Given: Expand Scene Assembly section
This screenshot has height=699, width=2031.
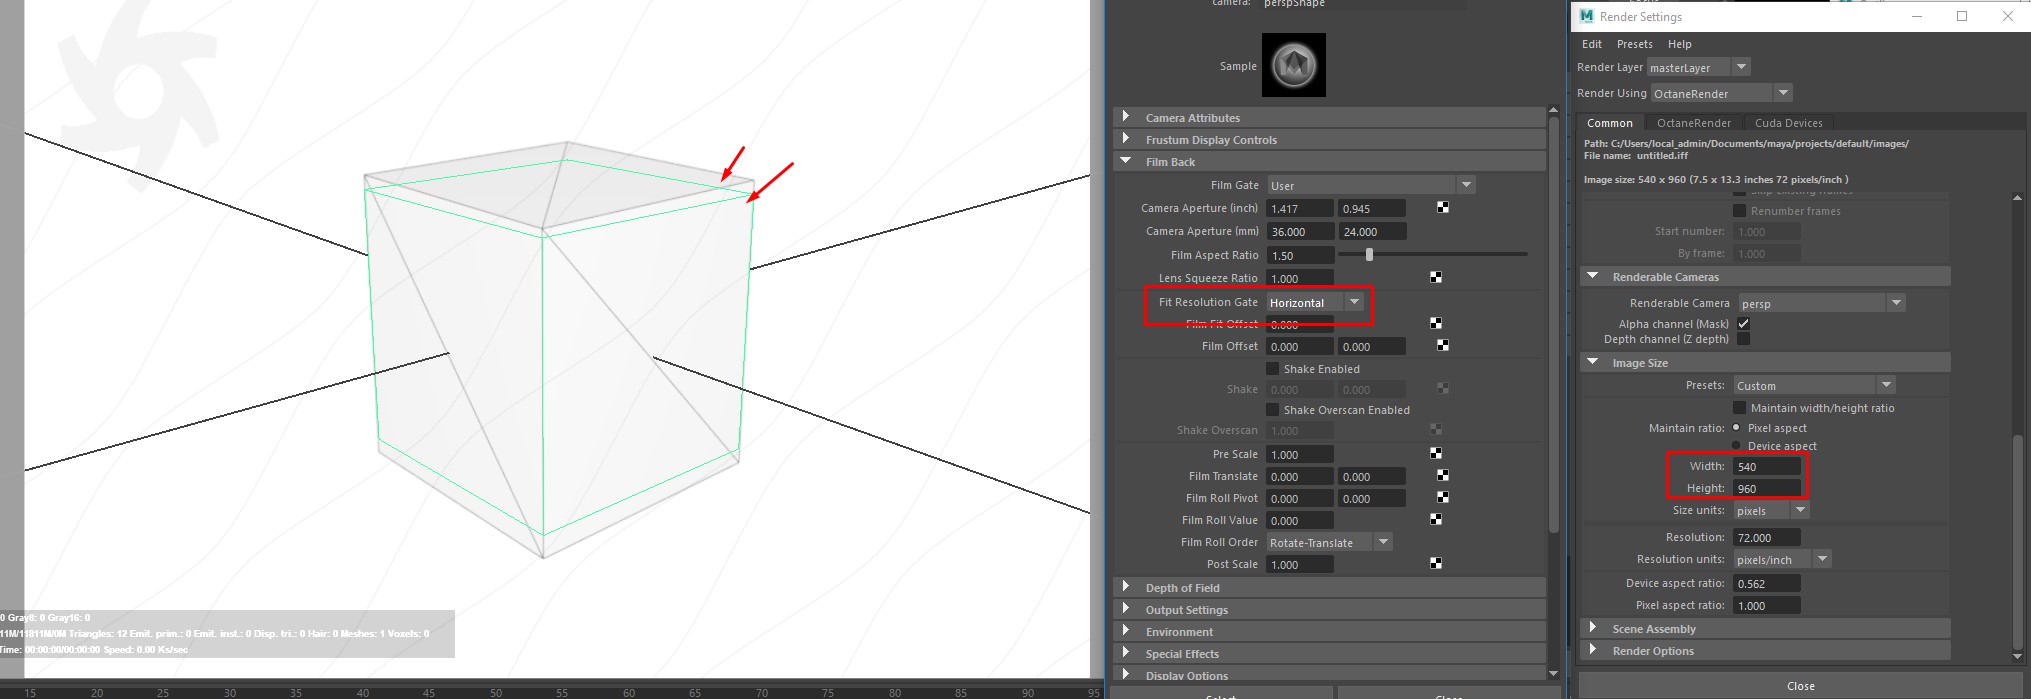Looking at the screenshot, I should pyautogui.click(x=1765, y=628).
